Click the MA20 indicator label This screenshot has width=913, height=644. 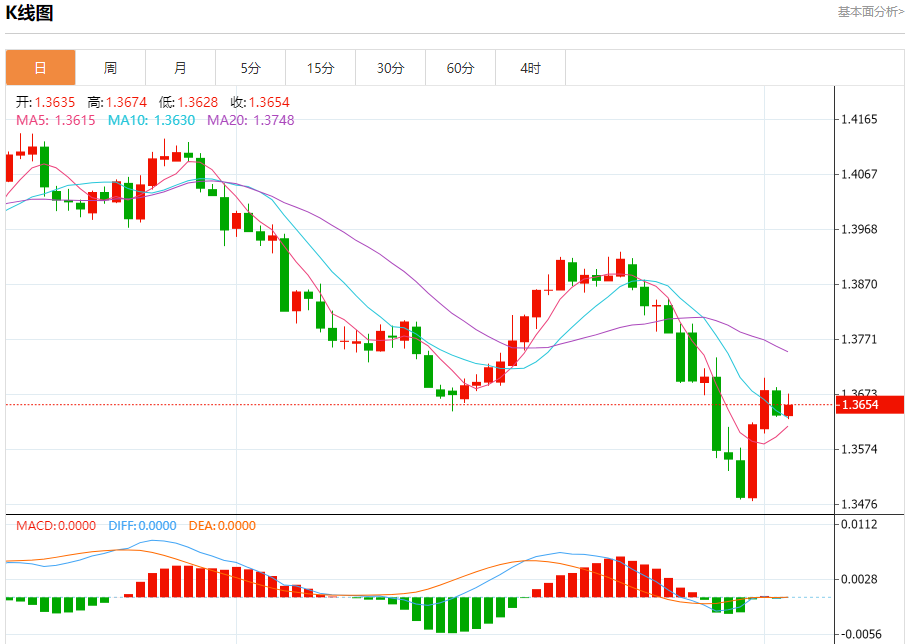coord(250,120)
